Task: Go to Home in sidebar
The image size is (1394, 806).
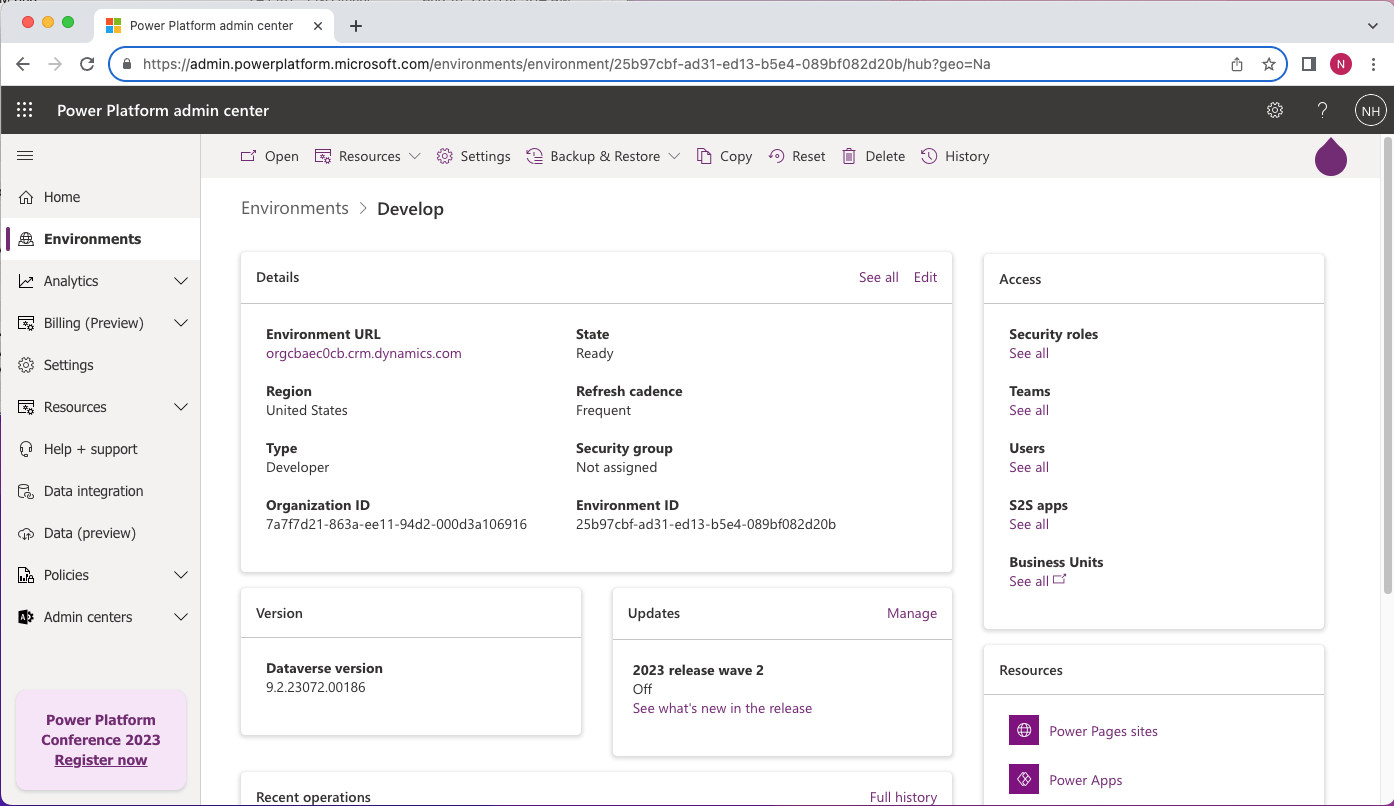Action: tap(61, 197)
